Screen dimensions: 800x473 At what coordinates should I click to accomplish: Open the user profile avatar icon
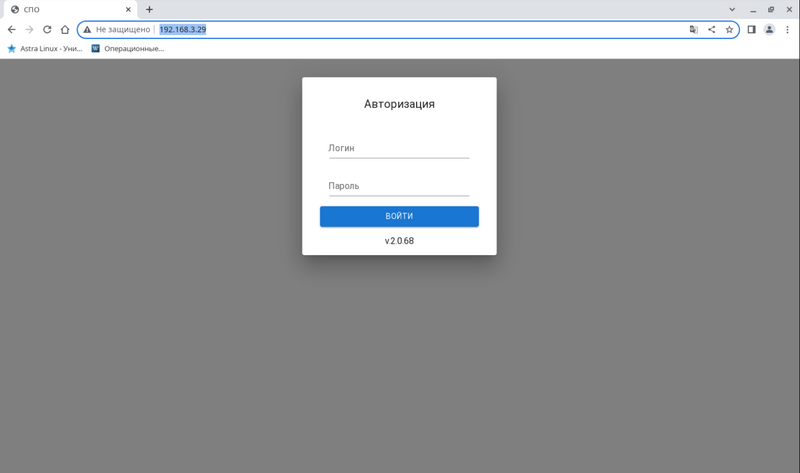click(x=769, y=30)
